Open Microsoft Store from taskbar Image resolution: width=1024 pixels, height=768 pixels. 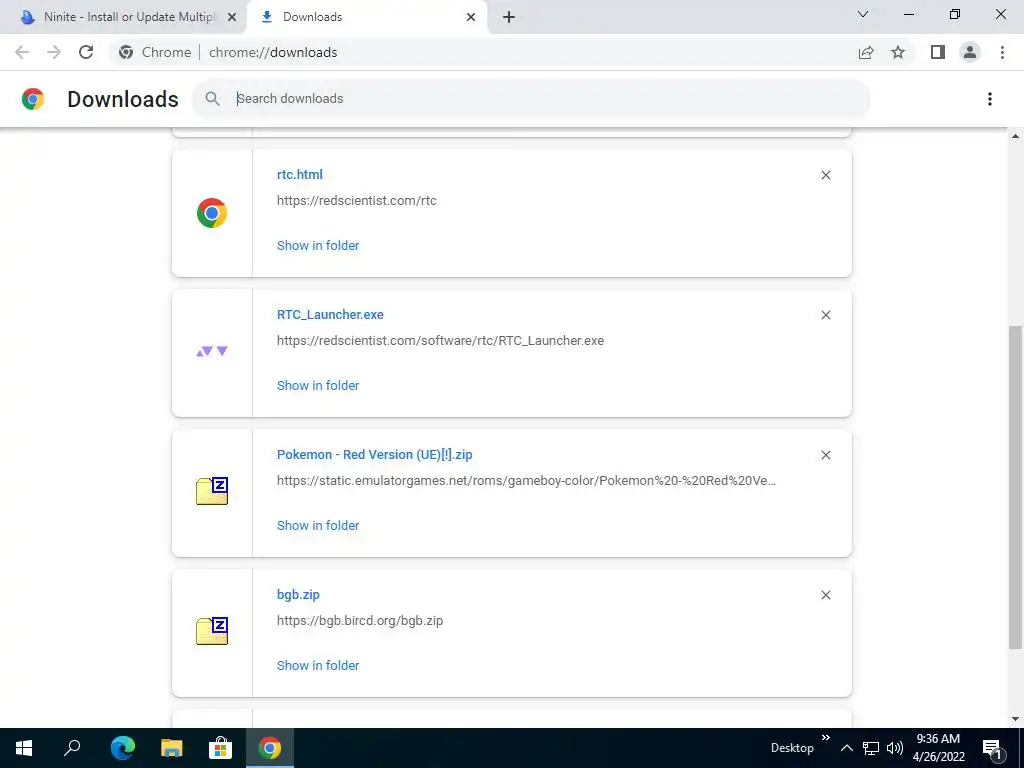(x=221, y=748)
